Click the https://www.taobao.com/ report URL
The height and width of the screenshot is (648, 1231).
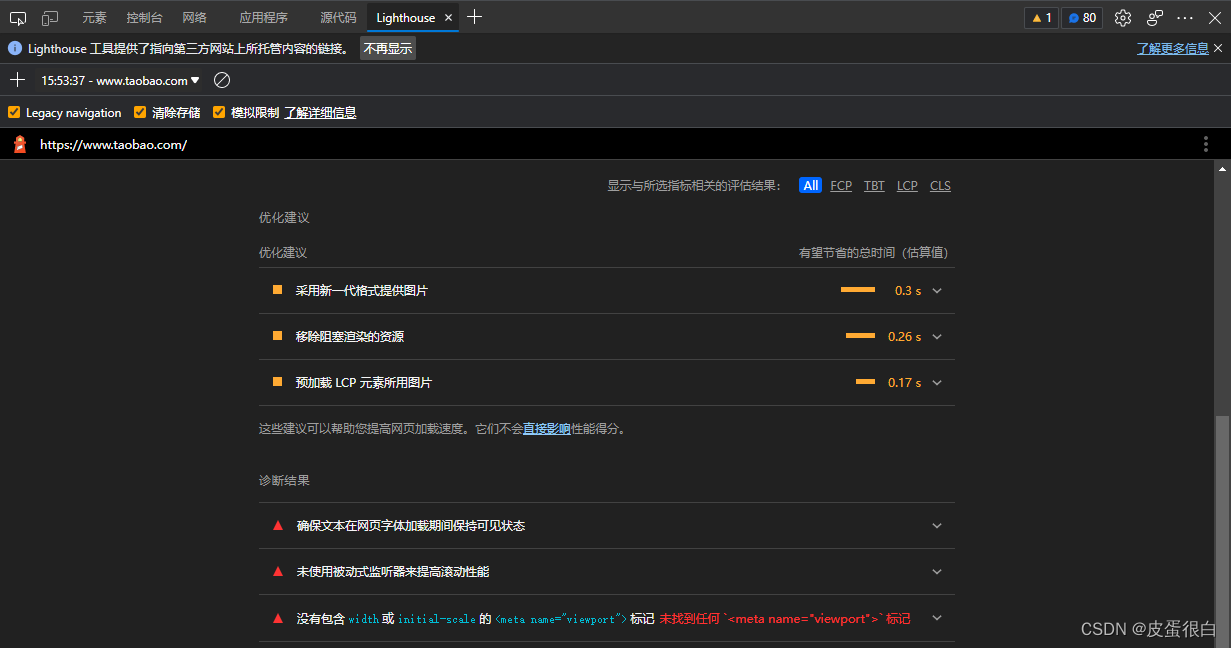point(113,145)
